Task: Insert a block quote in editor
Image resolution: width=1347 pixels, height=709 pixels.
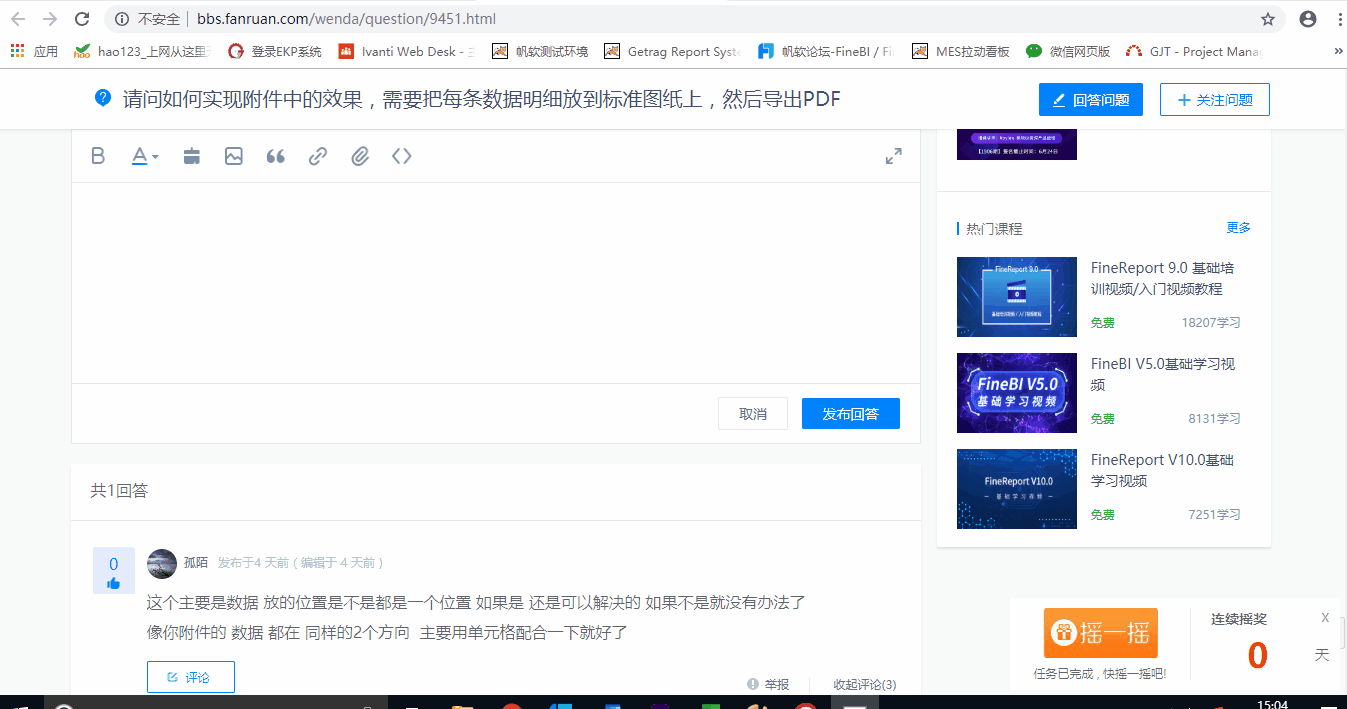Action: [x=276, y=156]
